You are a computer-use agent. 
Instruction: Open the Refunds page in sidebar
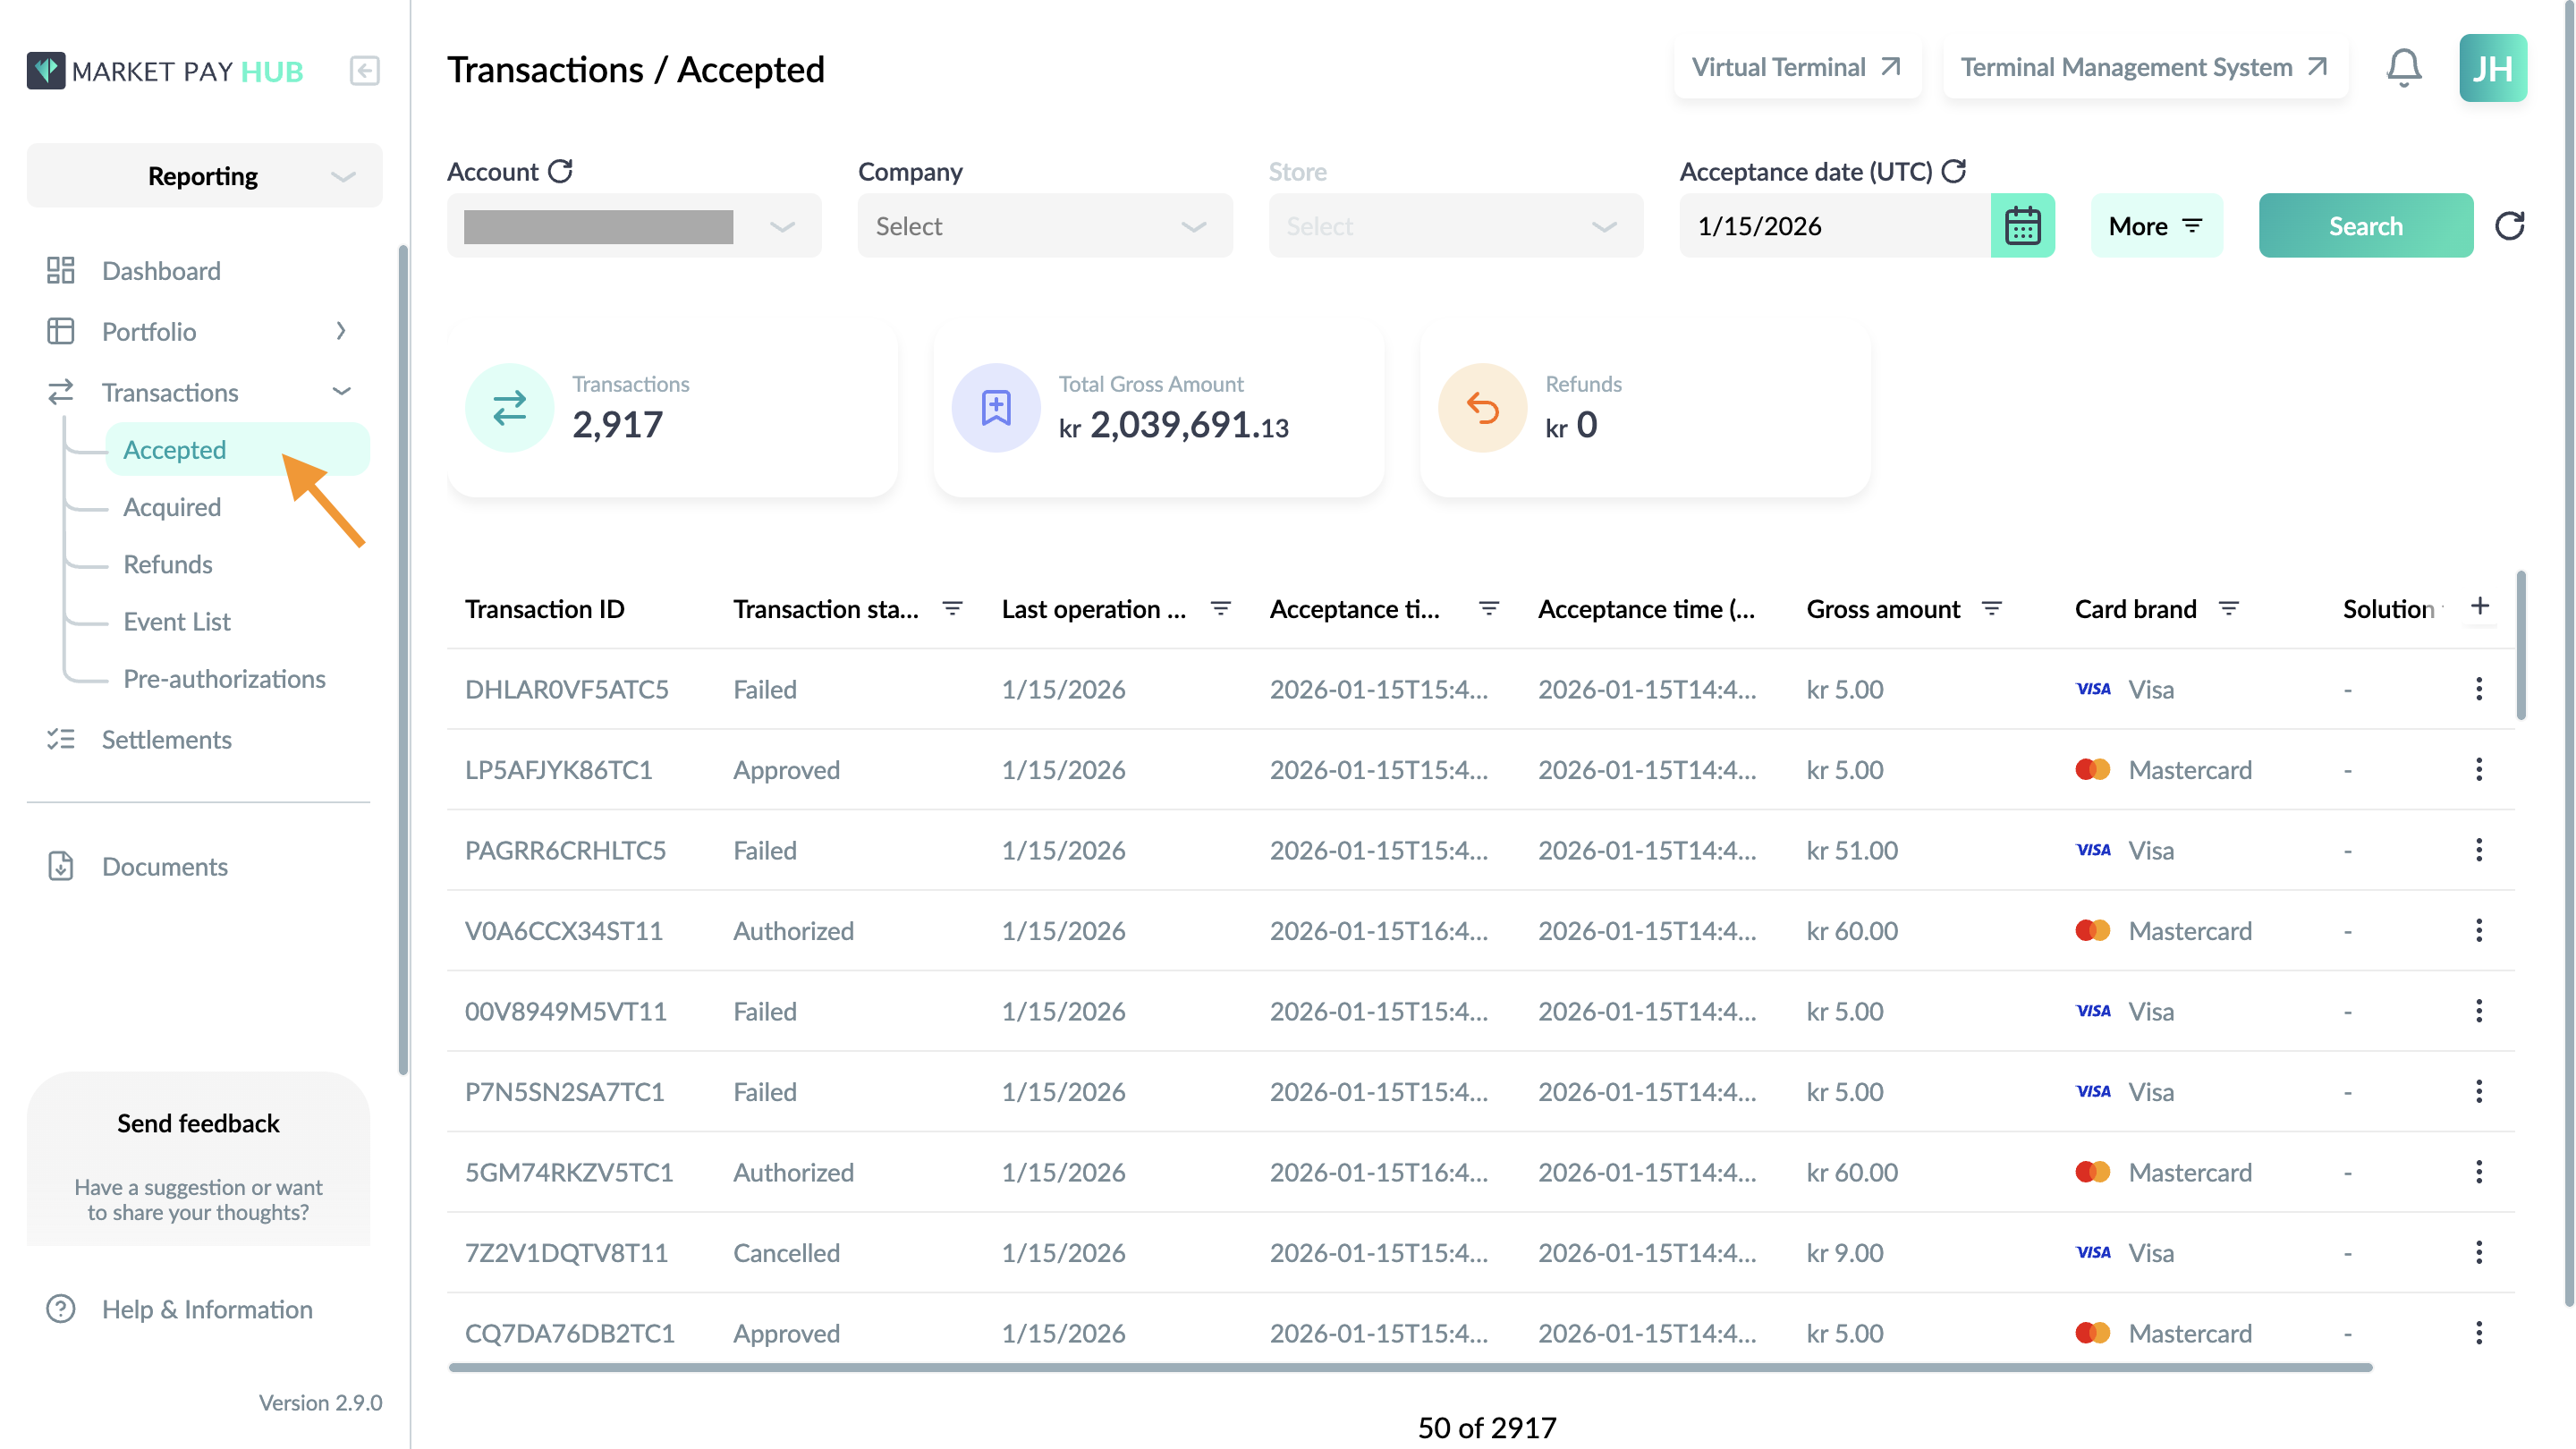[x=168, y=564]
